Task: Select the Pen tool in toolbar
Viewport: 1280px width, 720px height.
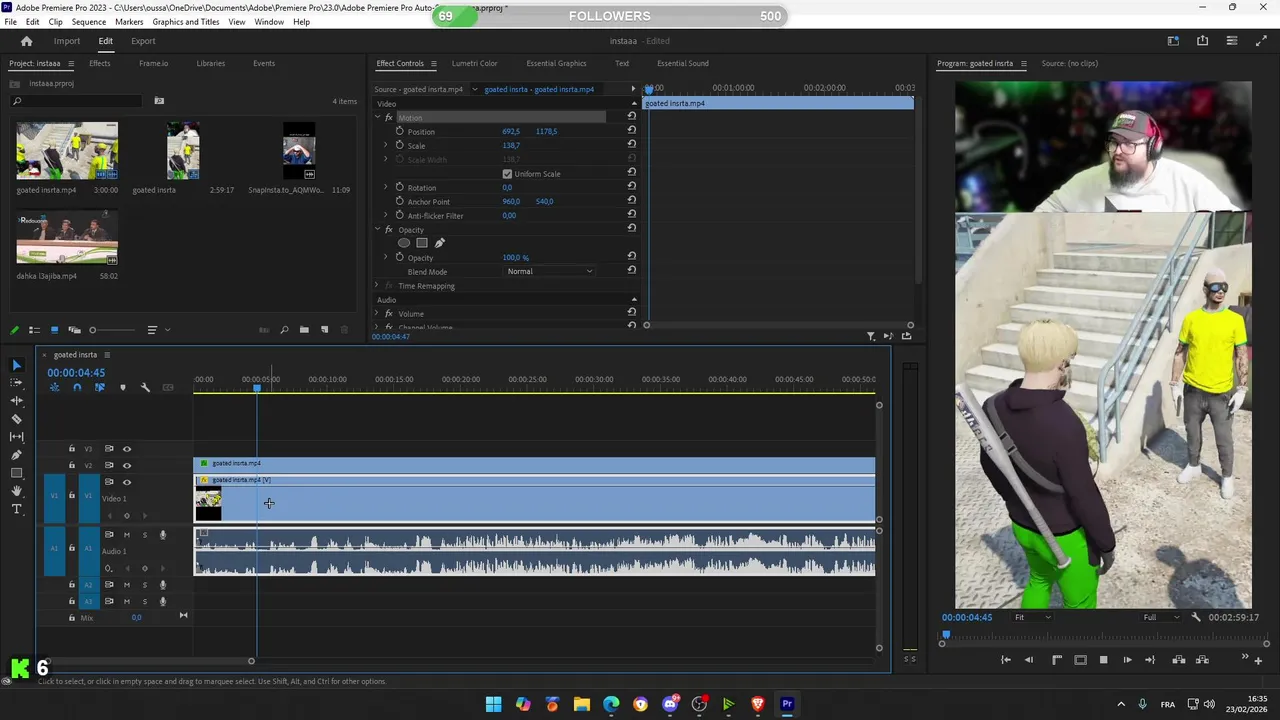Action: (x=16, y=455)
